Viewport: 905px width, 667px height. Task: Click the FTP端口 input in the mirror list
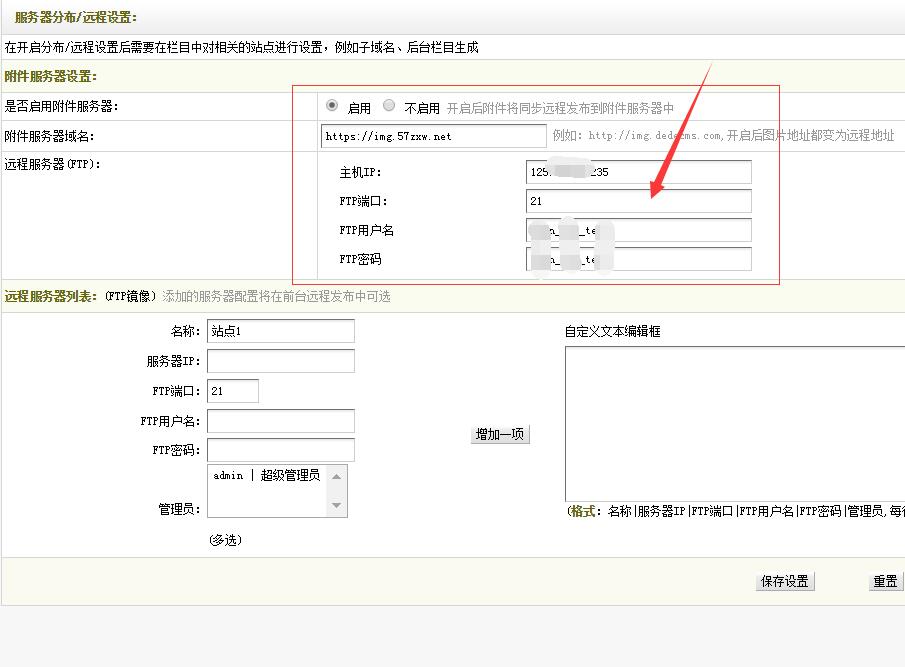(x=232, y=391)
